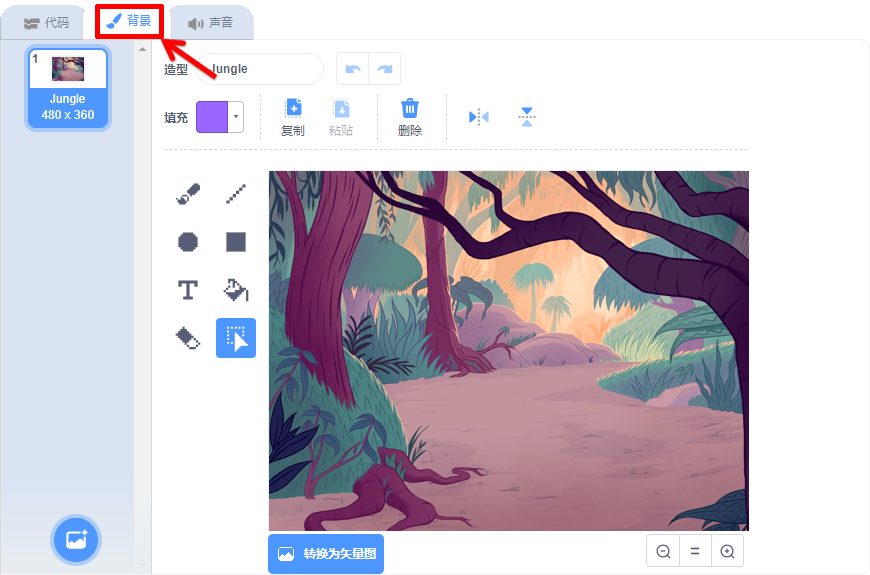The width and height of the screenshot is (870, 575).
Task: Select the Circle tool
Action: tap(188, 242)
